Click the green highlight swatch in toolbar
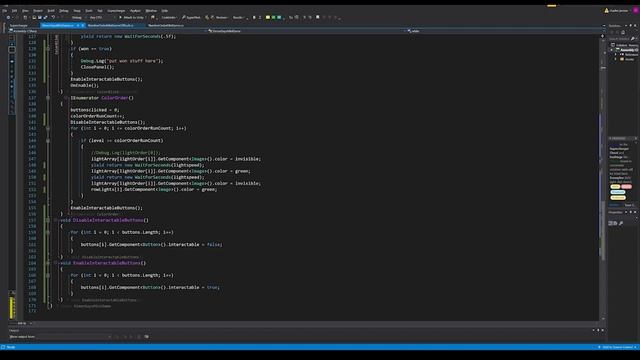 pyautogui.click(x=273, y=18)
